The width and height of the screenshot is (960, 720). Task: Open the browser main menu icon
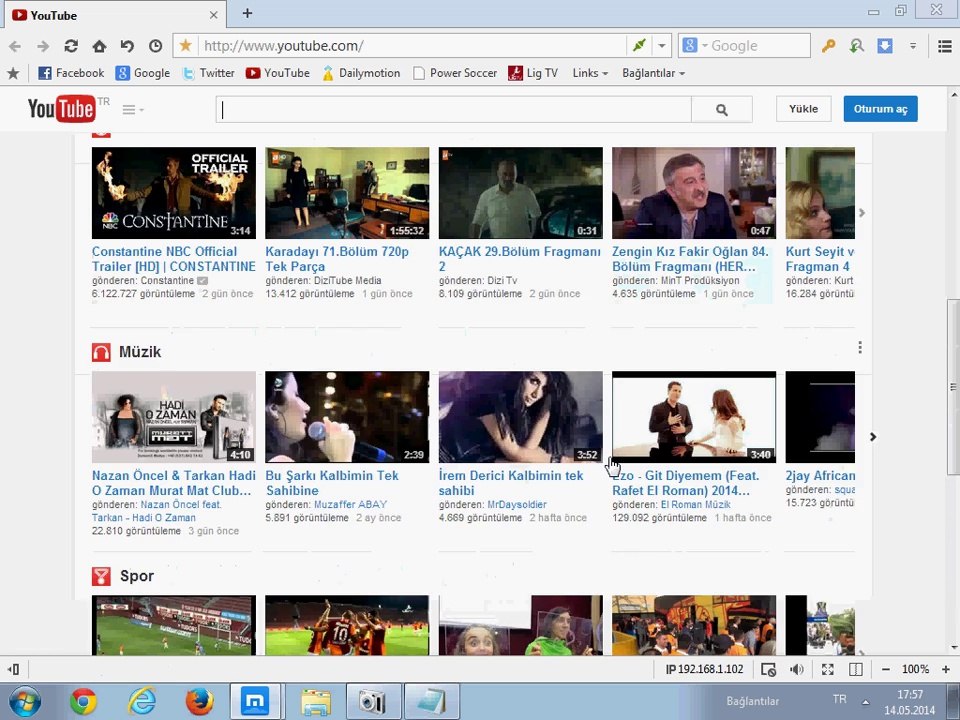tap(945, 46)
